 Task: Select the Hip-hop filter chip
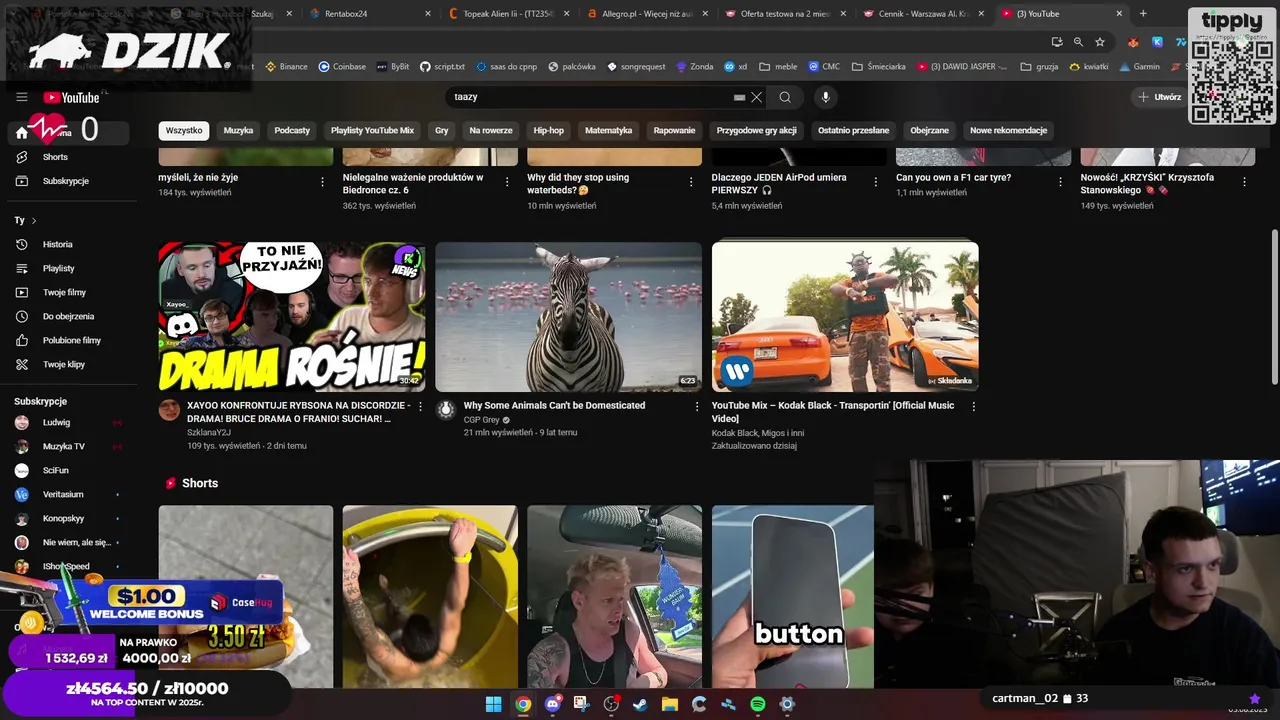pos(549,130)
